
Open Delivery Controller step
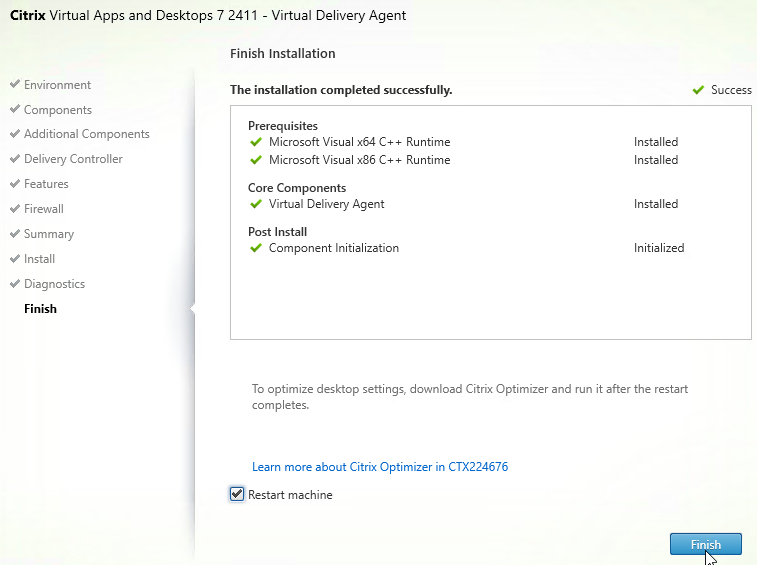point(73,159)
